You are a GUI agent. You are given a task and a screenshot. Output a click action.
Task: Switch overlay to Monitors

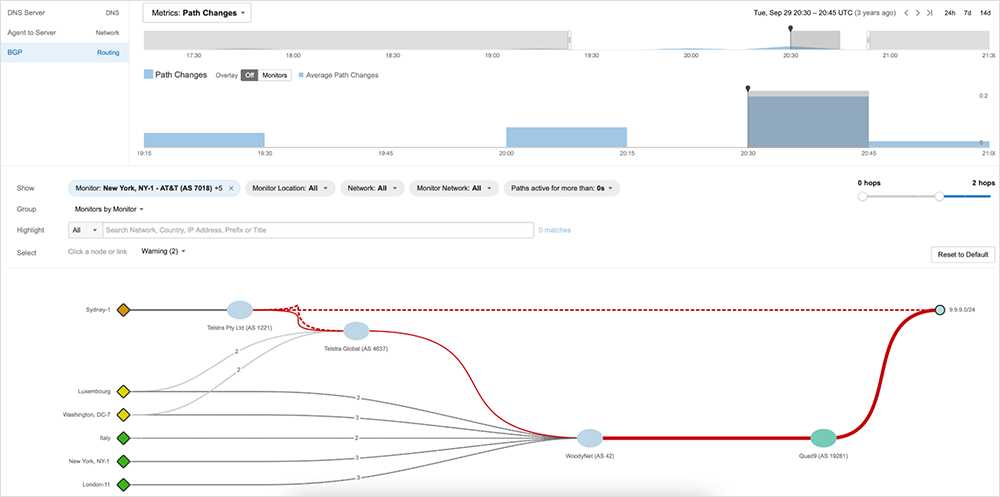pyautogui.click(x=274, y=75)
